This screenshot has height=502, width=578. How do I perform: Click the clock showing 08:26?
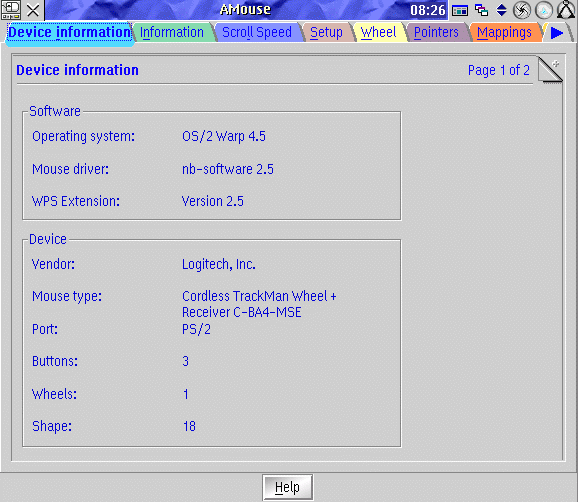(x=428, y=10)
